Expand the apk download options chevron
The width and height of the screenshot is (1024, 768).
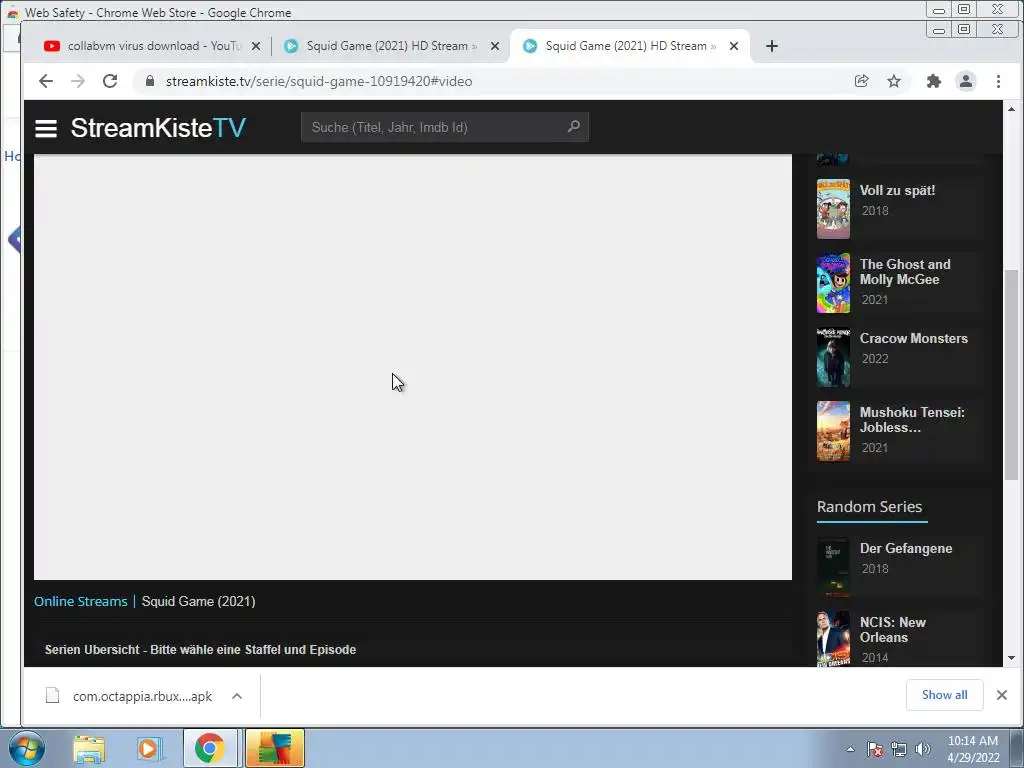point(237,696)
